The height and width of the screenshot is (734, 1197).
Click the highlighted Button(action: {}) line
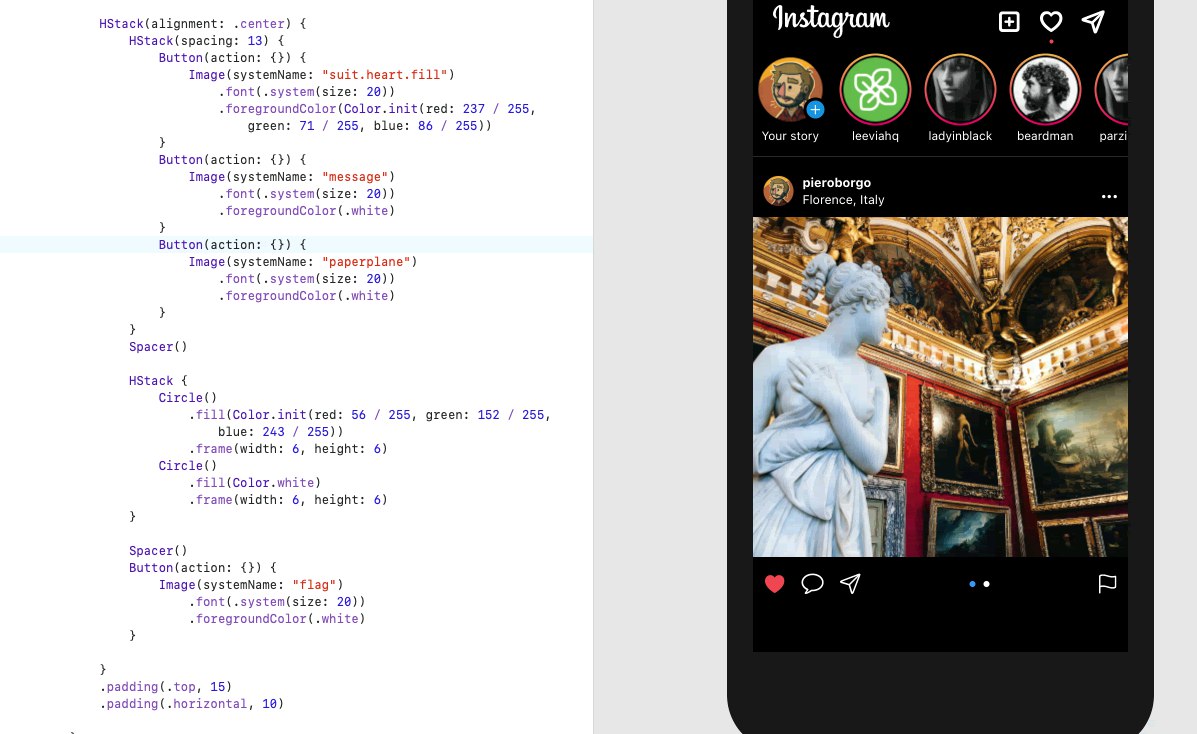click(232, 245)
